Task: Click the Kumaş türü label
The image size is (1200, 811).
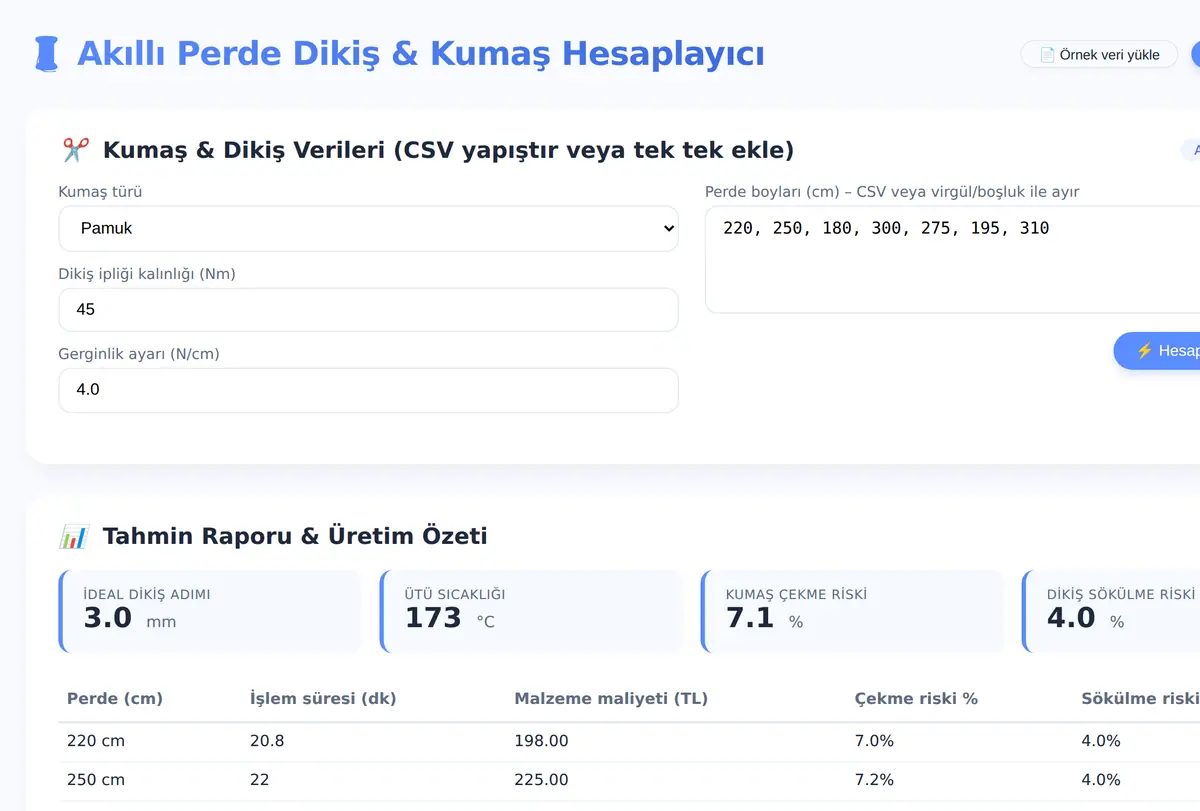Action: pos(100,192)
